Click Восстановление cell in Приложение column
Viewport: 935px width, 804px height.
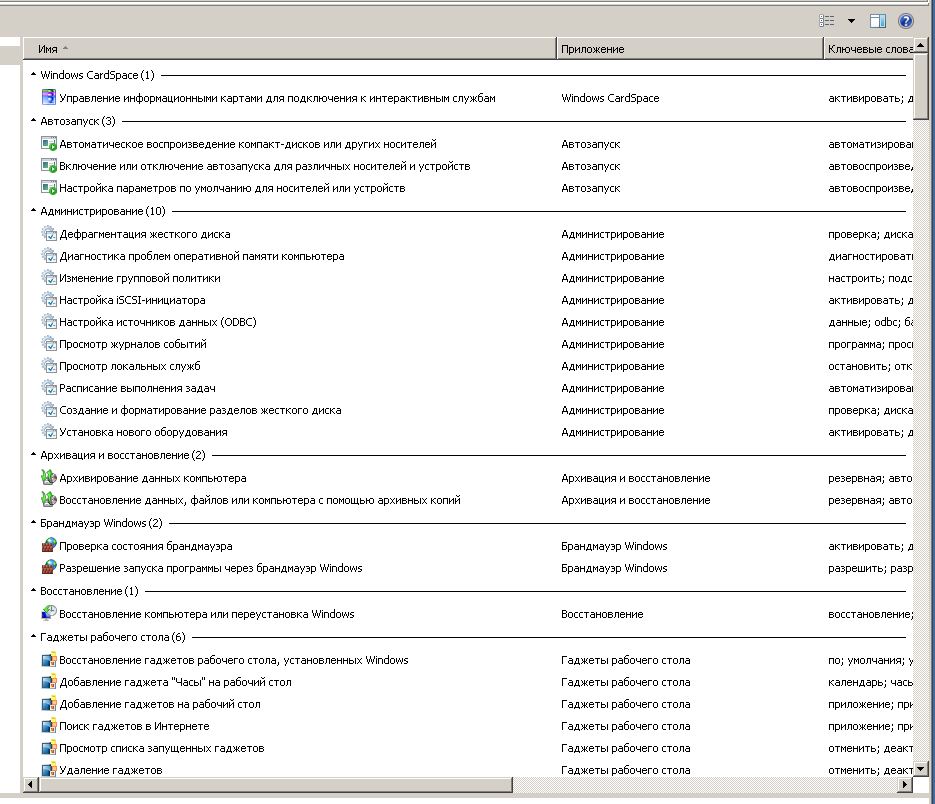click(602, 614)
